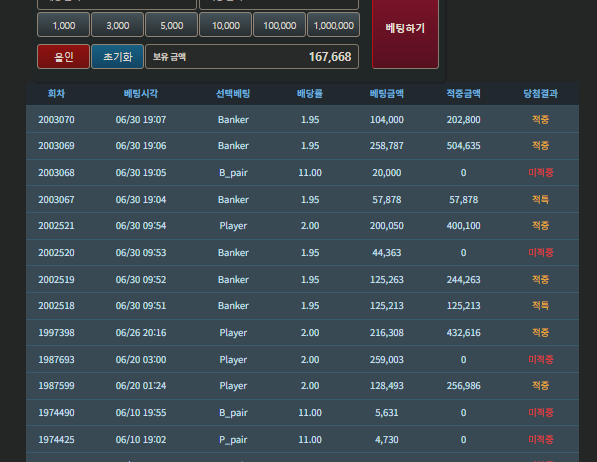
Task: Reset the amount with 초기화 button
Action: (x=118, y=57)
